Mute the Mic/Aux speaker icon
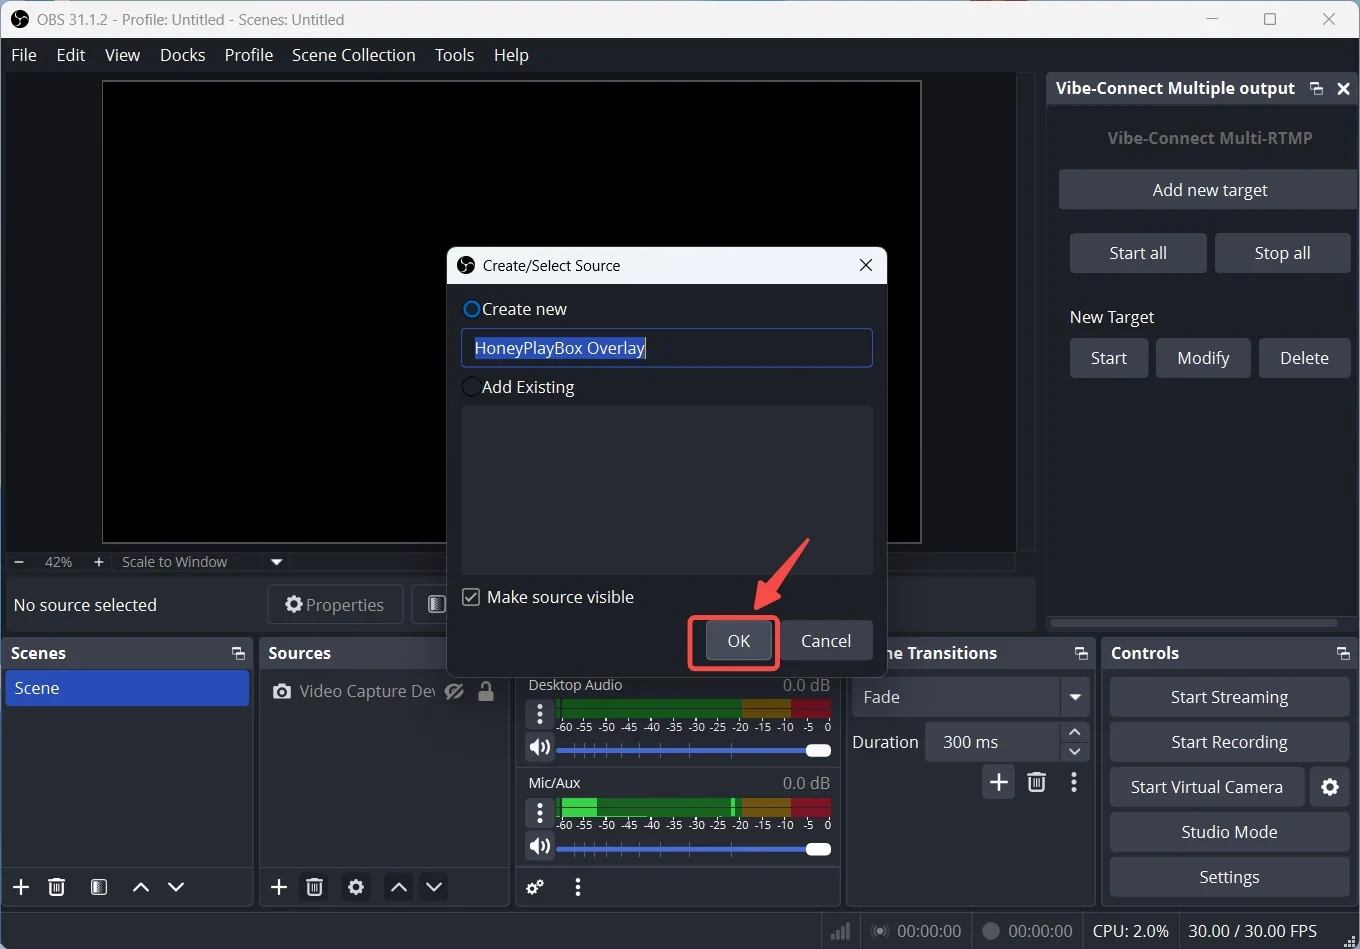This screenshot has height=949, width=1360. [x=540, y=847]
